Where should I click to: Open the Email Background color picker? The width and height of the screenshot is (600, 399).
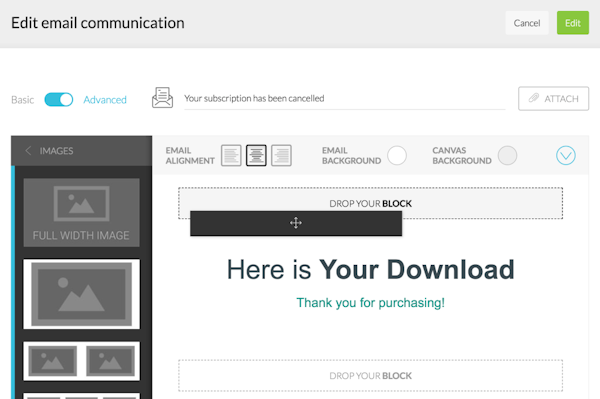coord(397,155)
